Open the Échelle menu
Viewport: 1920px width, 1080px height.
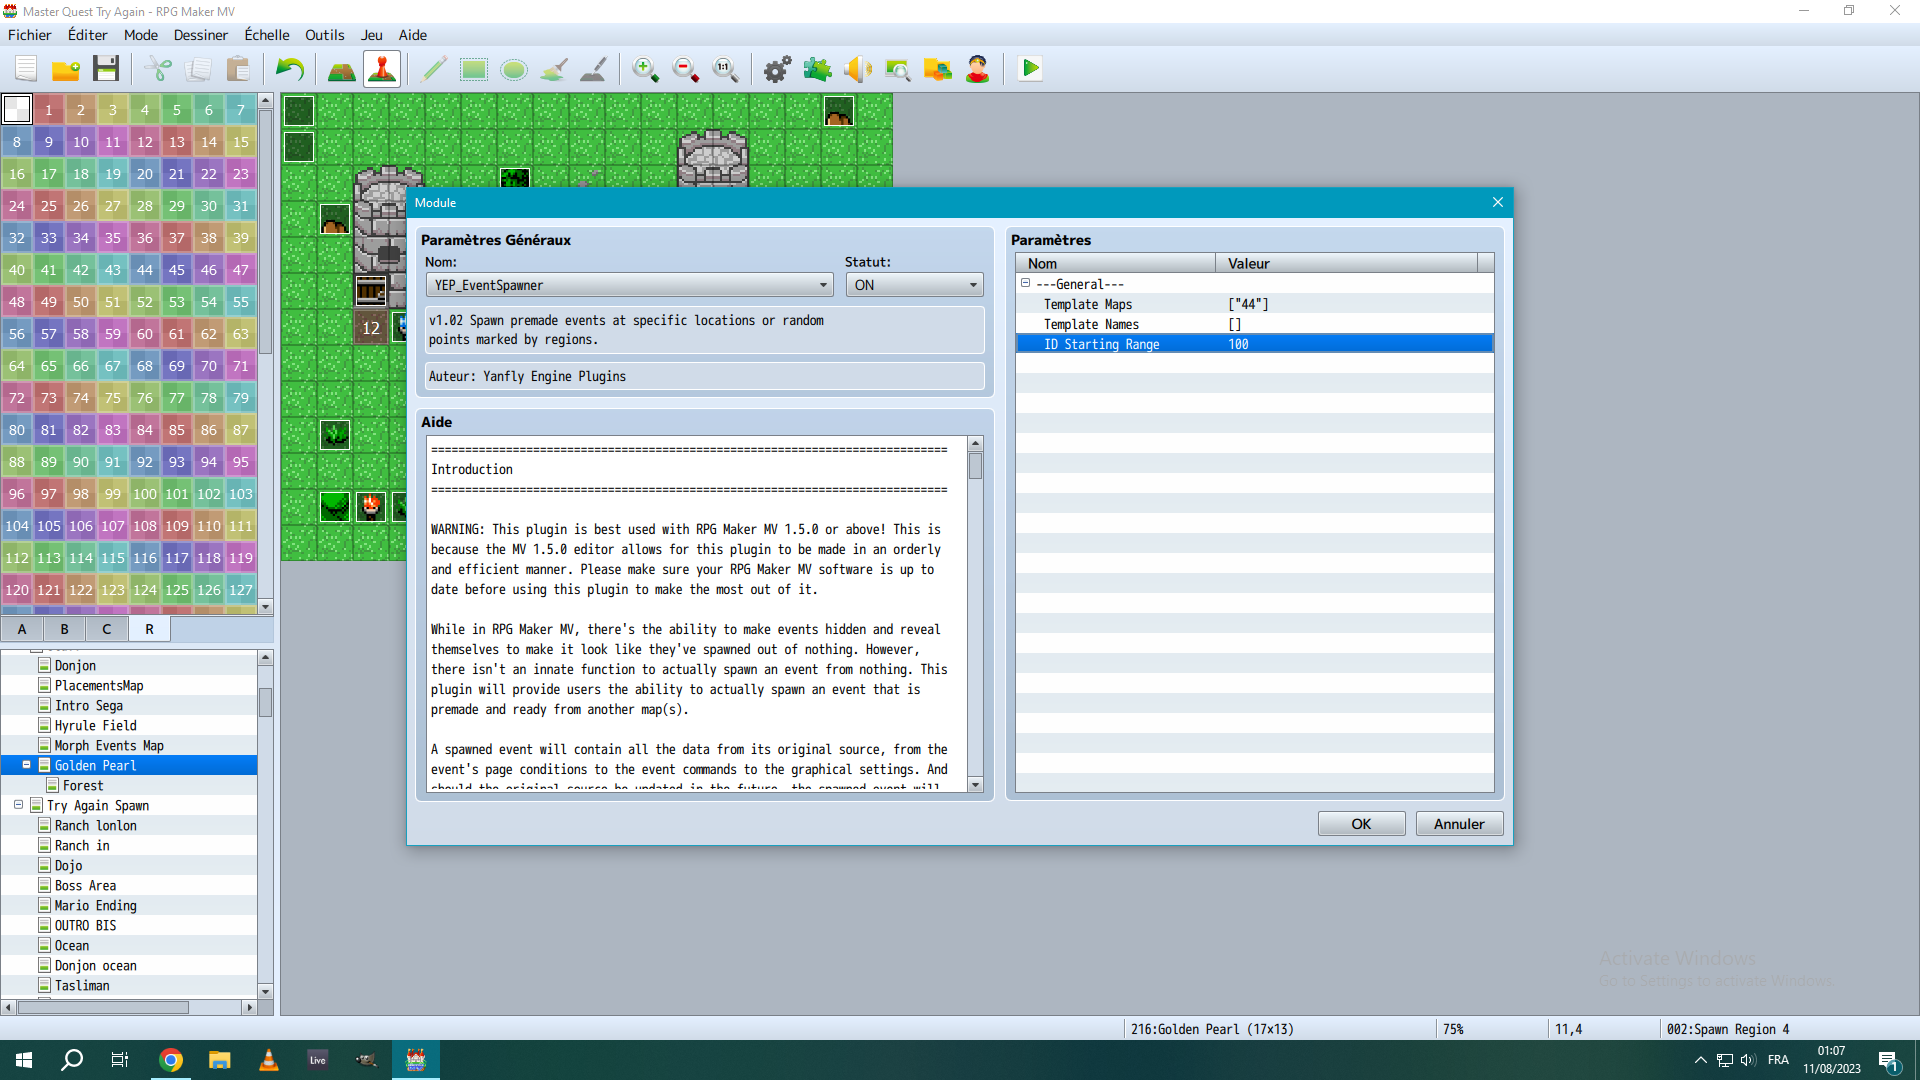(x=267, y=35)
